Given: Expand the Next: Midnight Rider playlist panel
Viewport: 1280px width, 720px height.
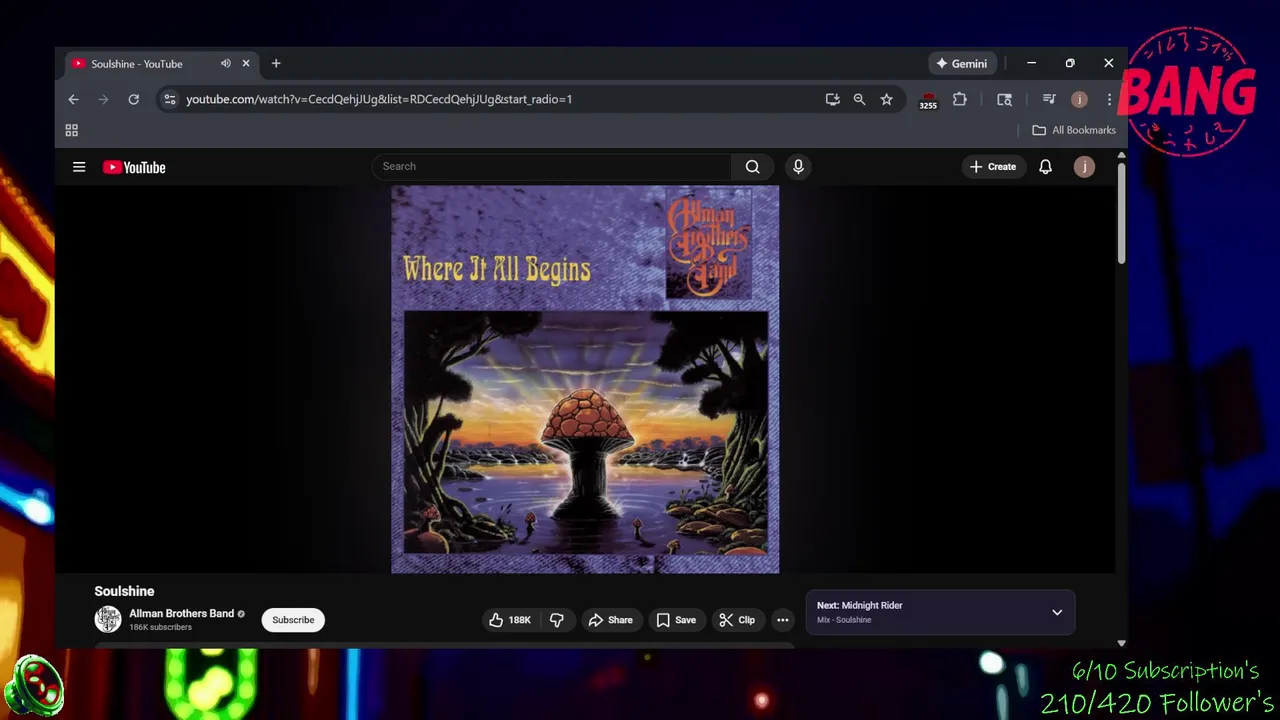Looking at the screenshot, I should tap(1057, 612).
